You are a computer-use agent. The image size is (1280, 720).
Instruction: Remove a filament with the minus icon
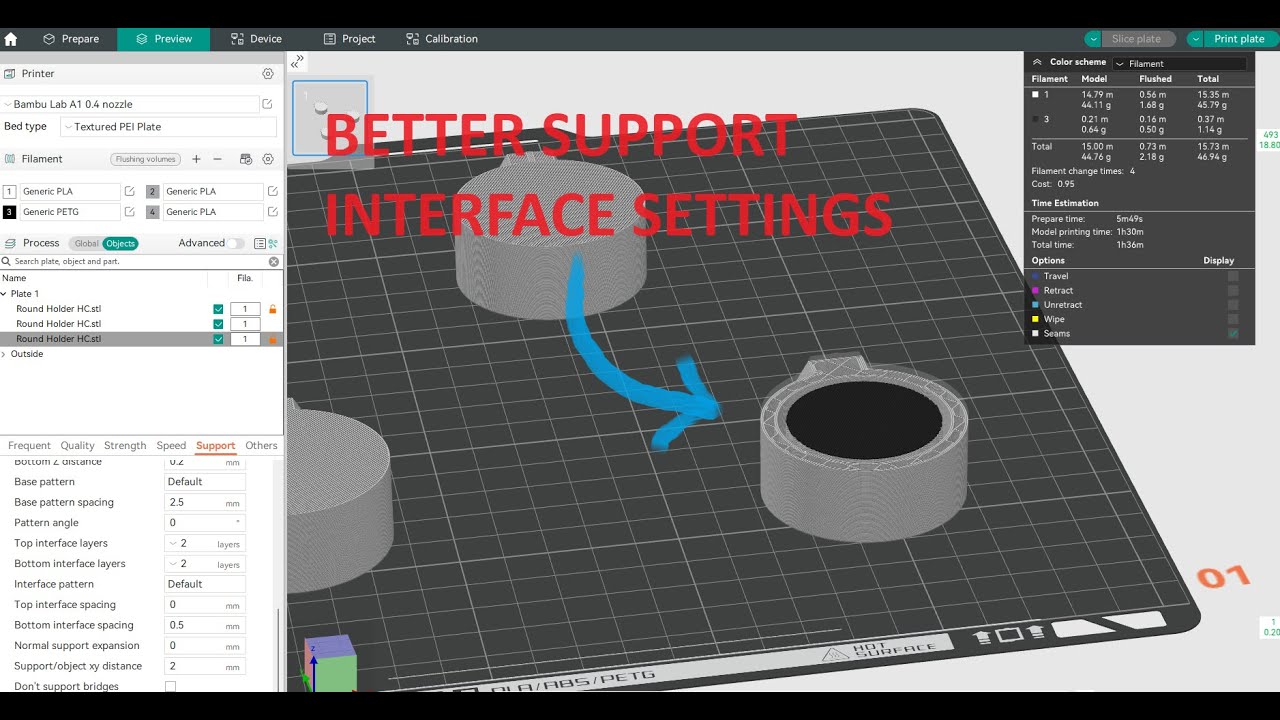pyautogui.click(x=217, y=159)
